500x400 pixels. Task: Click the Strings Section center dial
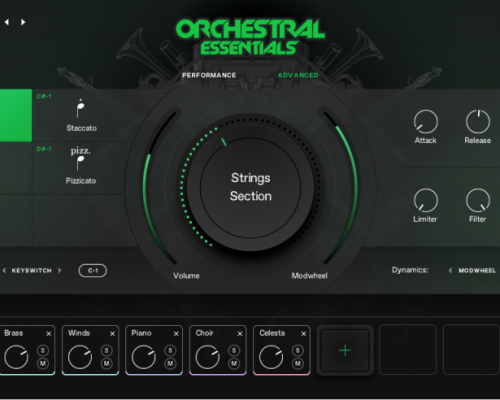pyautogui.click(x=250, y=187)
